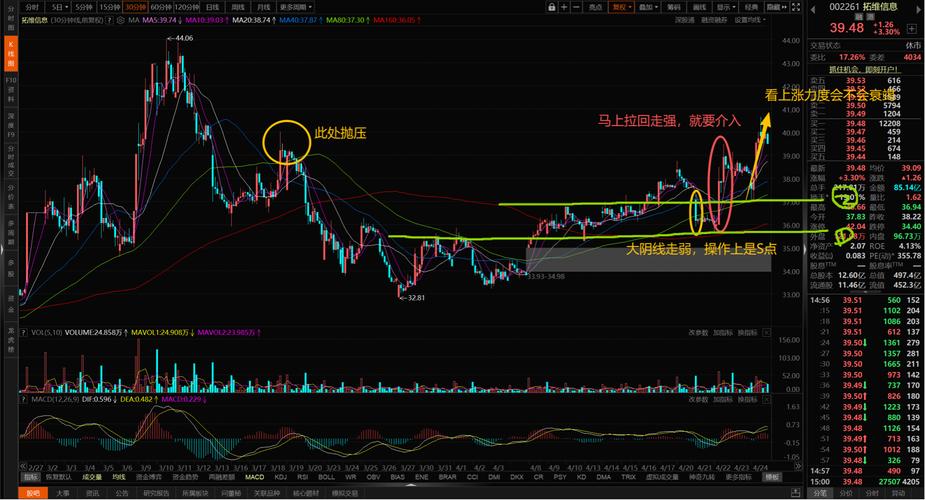
Task: Open the 显示 dropdown
Action: tap(725, 7)
